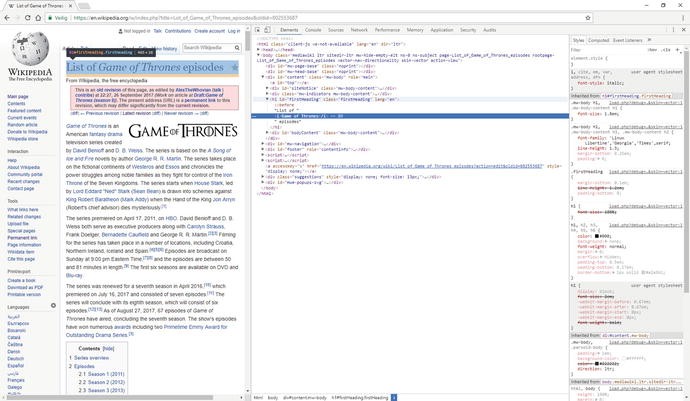Reload the page with the refresh icon
The width and height of the screenshot is (690, 401).
coord(28,18)
